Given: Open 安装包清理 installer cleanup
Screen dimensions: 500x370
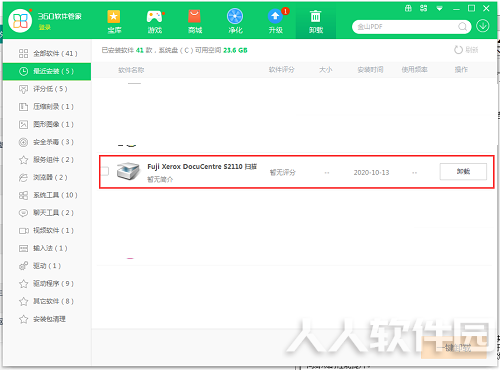Looking at the screenshot, I should (x=47, y=319).
